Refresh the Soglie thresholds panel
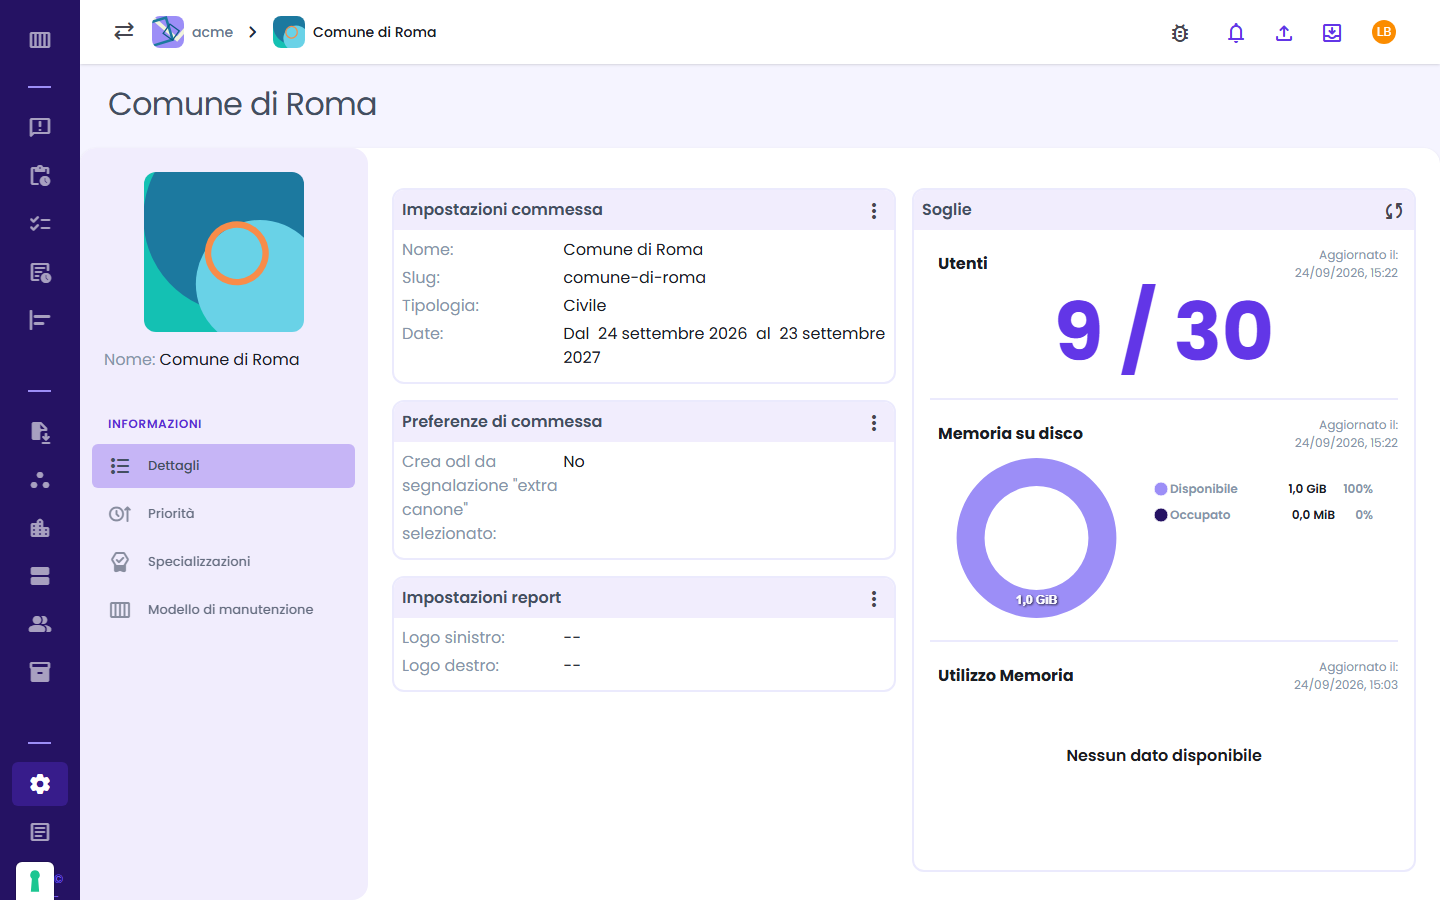This screenshot has width=1440, height=900. (x=1394, y=210)
